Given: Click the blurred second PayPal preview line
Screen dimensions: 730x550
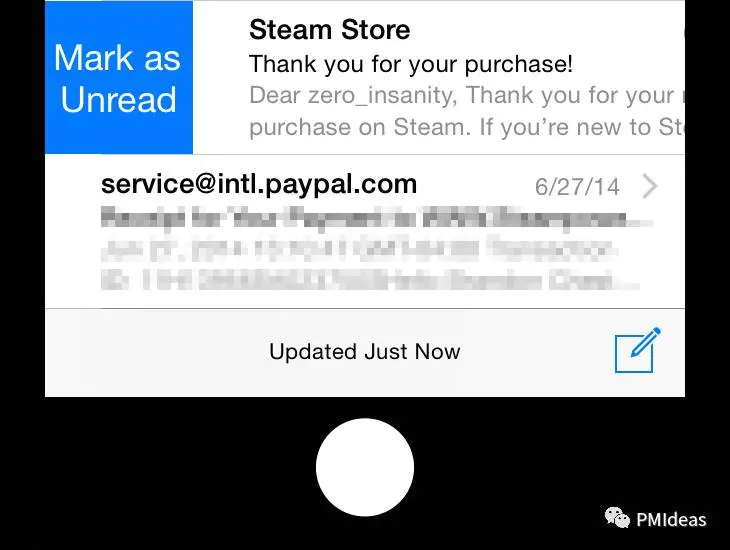Looking at the screenshot, I should click(x=358, y=249).
